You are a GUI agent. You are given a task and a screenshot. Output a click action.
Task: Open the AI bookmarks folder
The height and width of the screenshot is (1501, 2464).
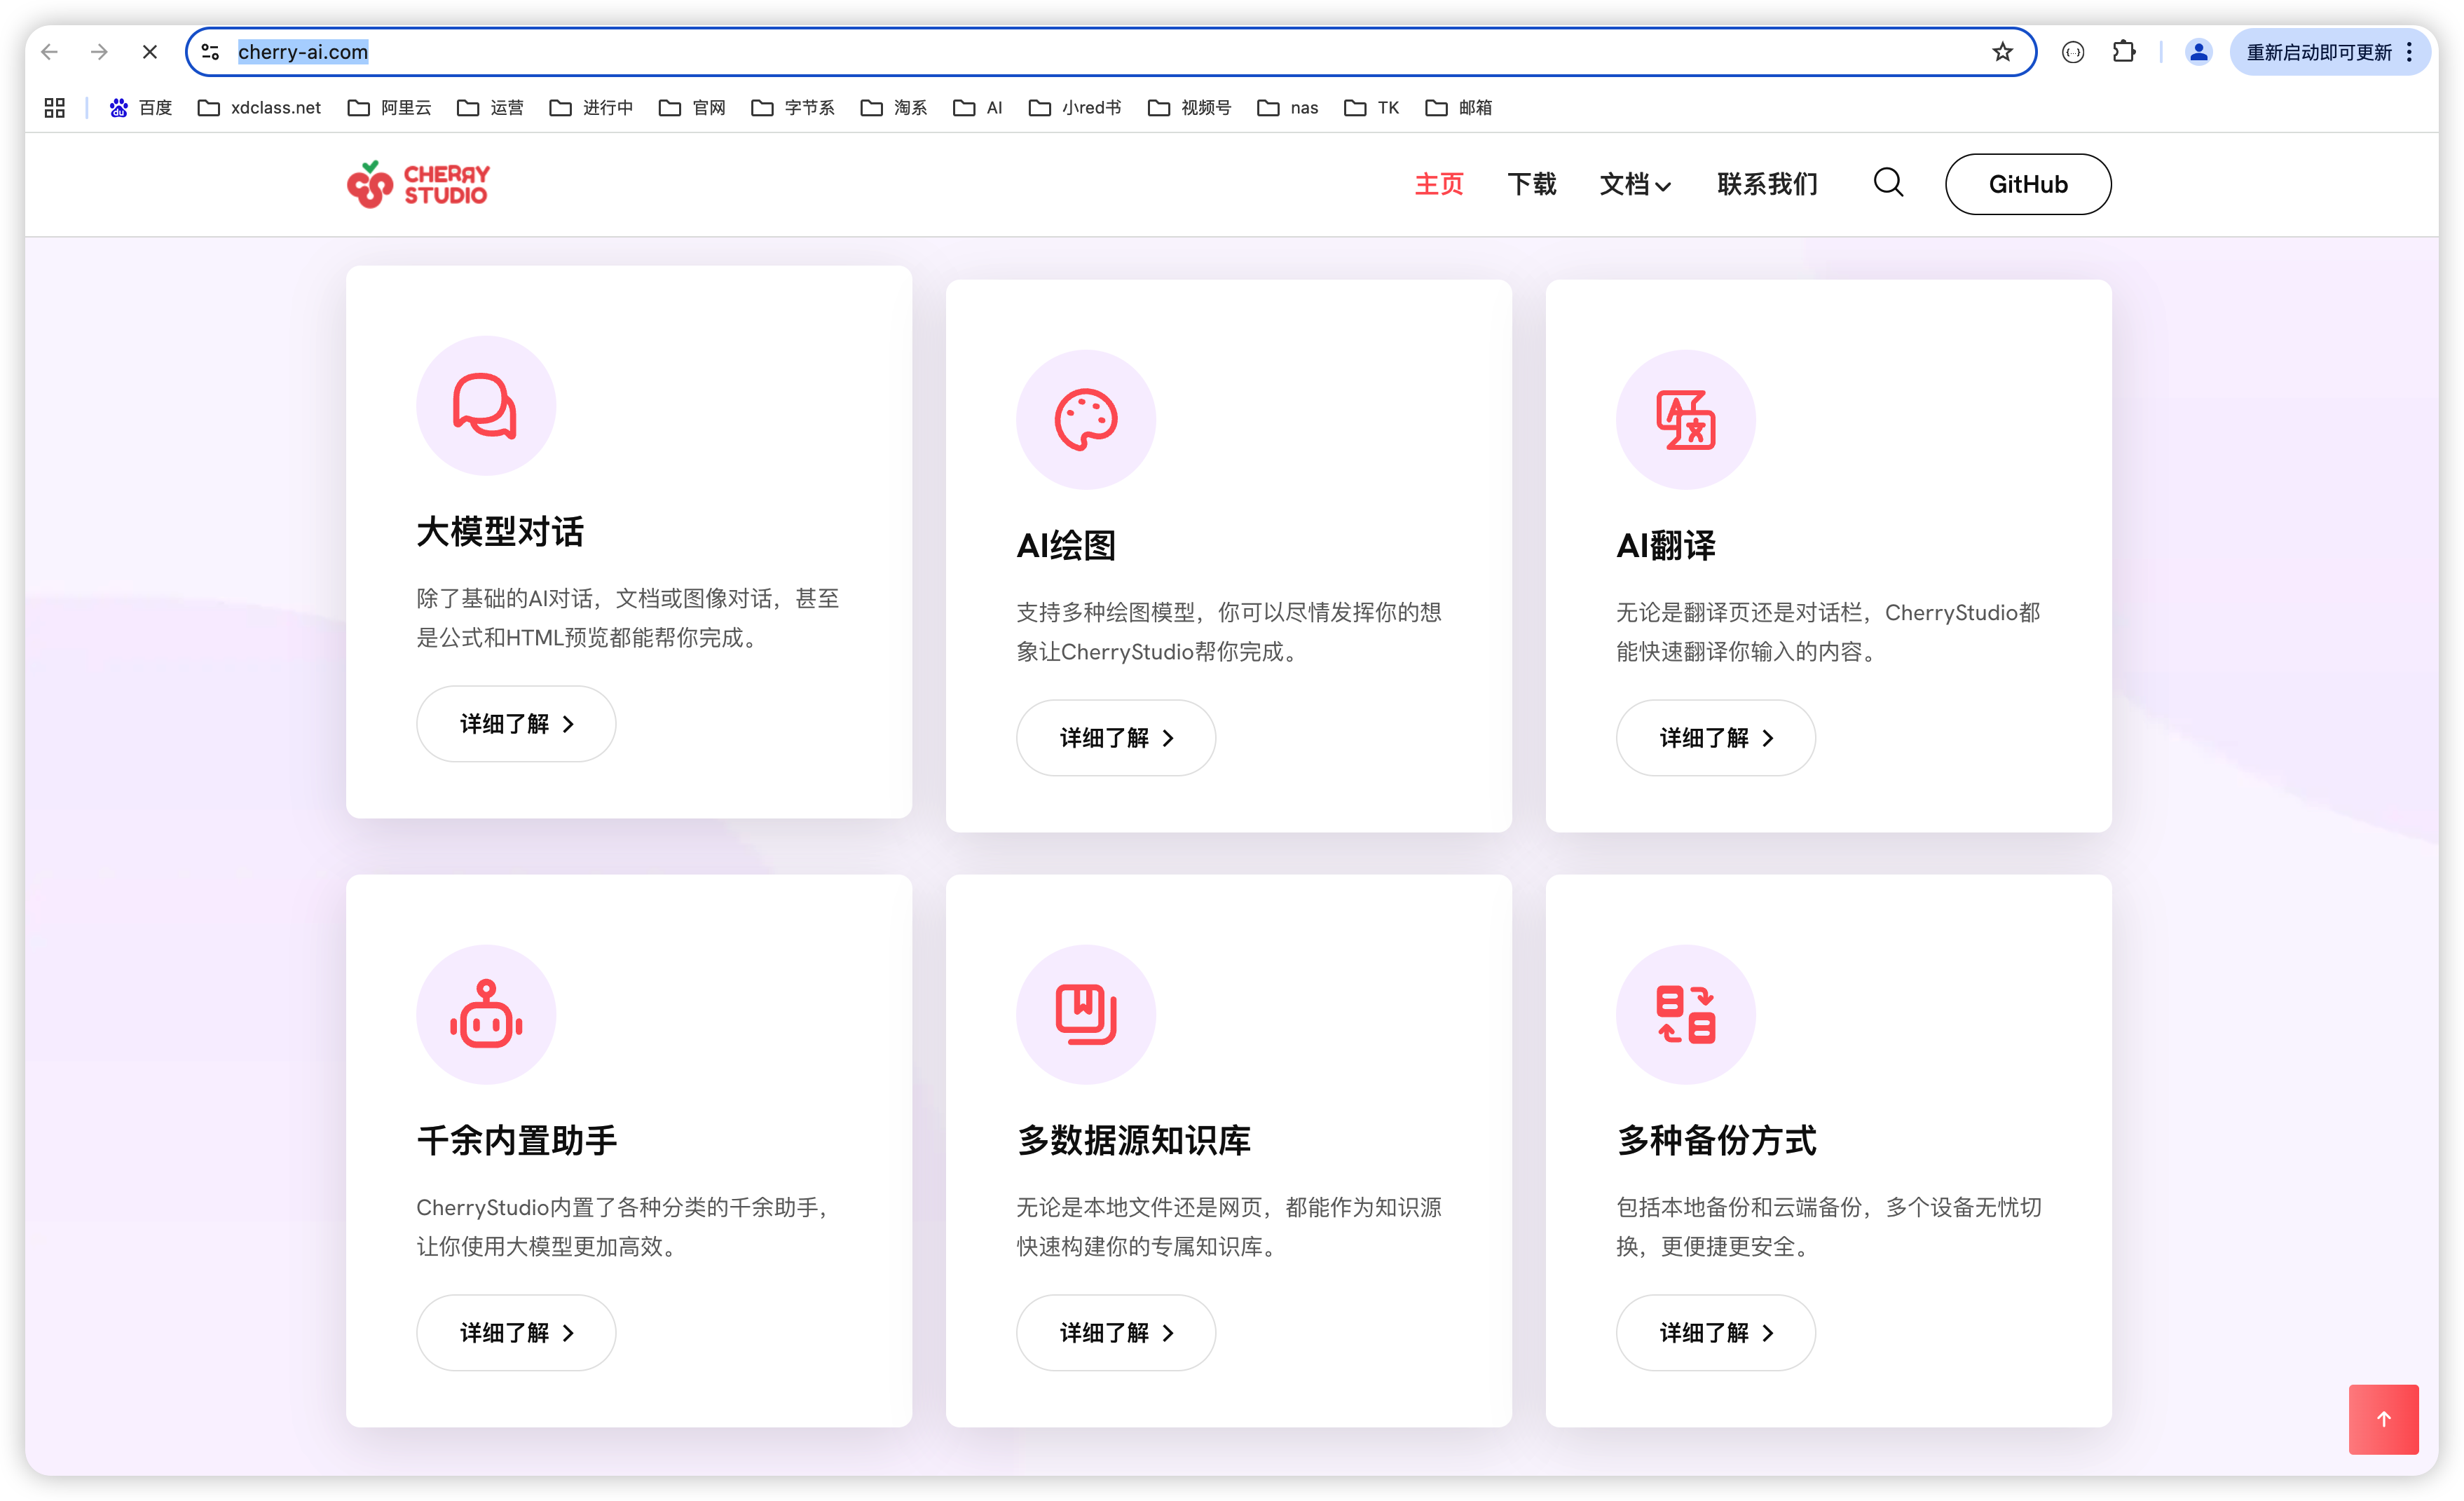pos(978,108)
